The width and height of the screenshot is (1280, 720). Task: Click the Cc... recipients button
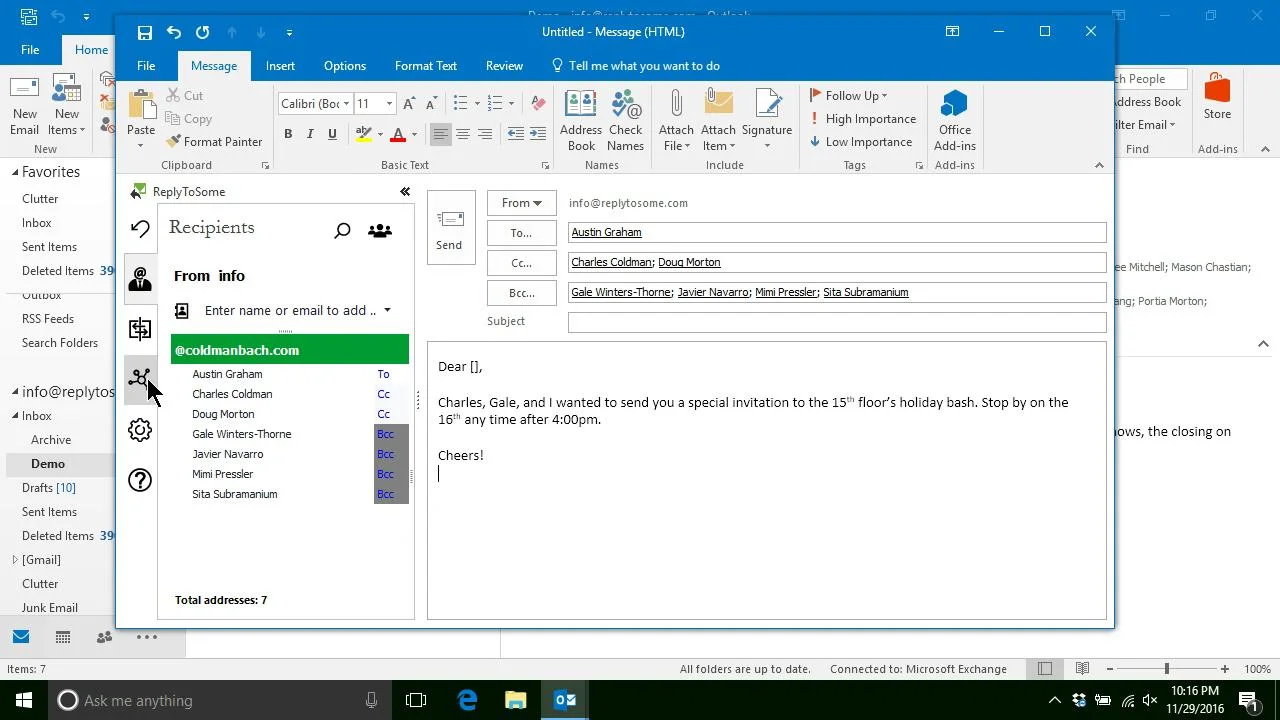click(x=522, y=263)
